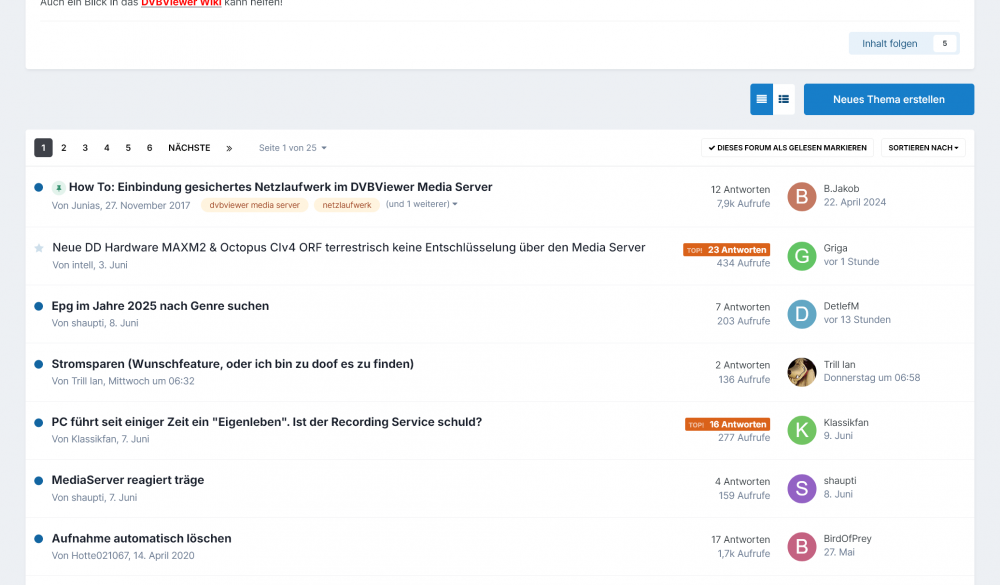Open shaupti's purple avatar thumbnail
The image size is (1000, 585).
[x=801, y=488]
